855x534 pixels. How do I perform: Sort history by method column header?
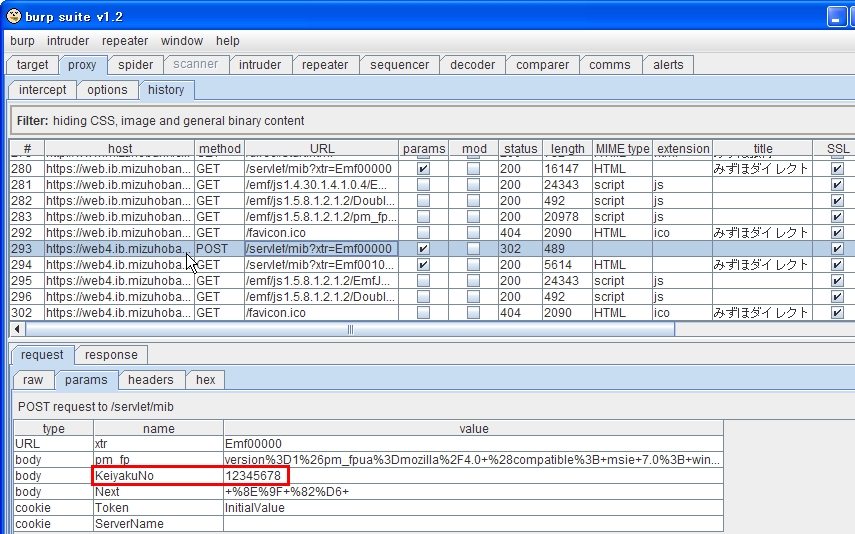[x=219, y=149]
